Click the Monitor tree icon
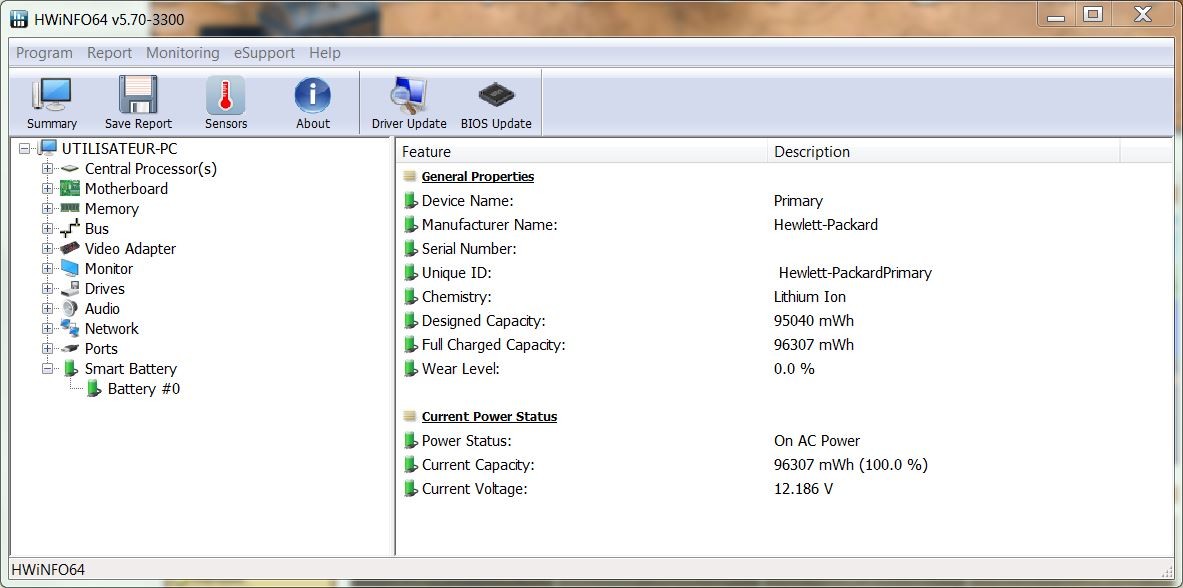The image size is (1183, 588). 69,268
